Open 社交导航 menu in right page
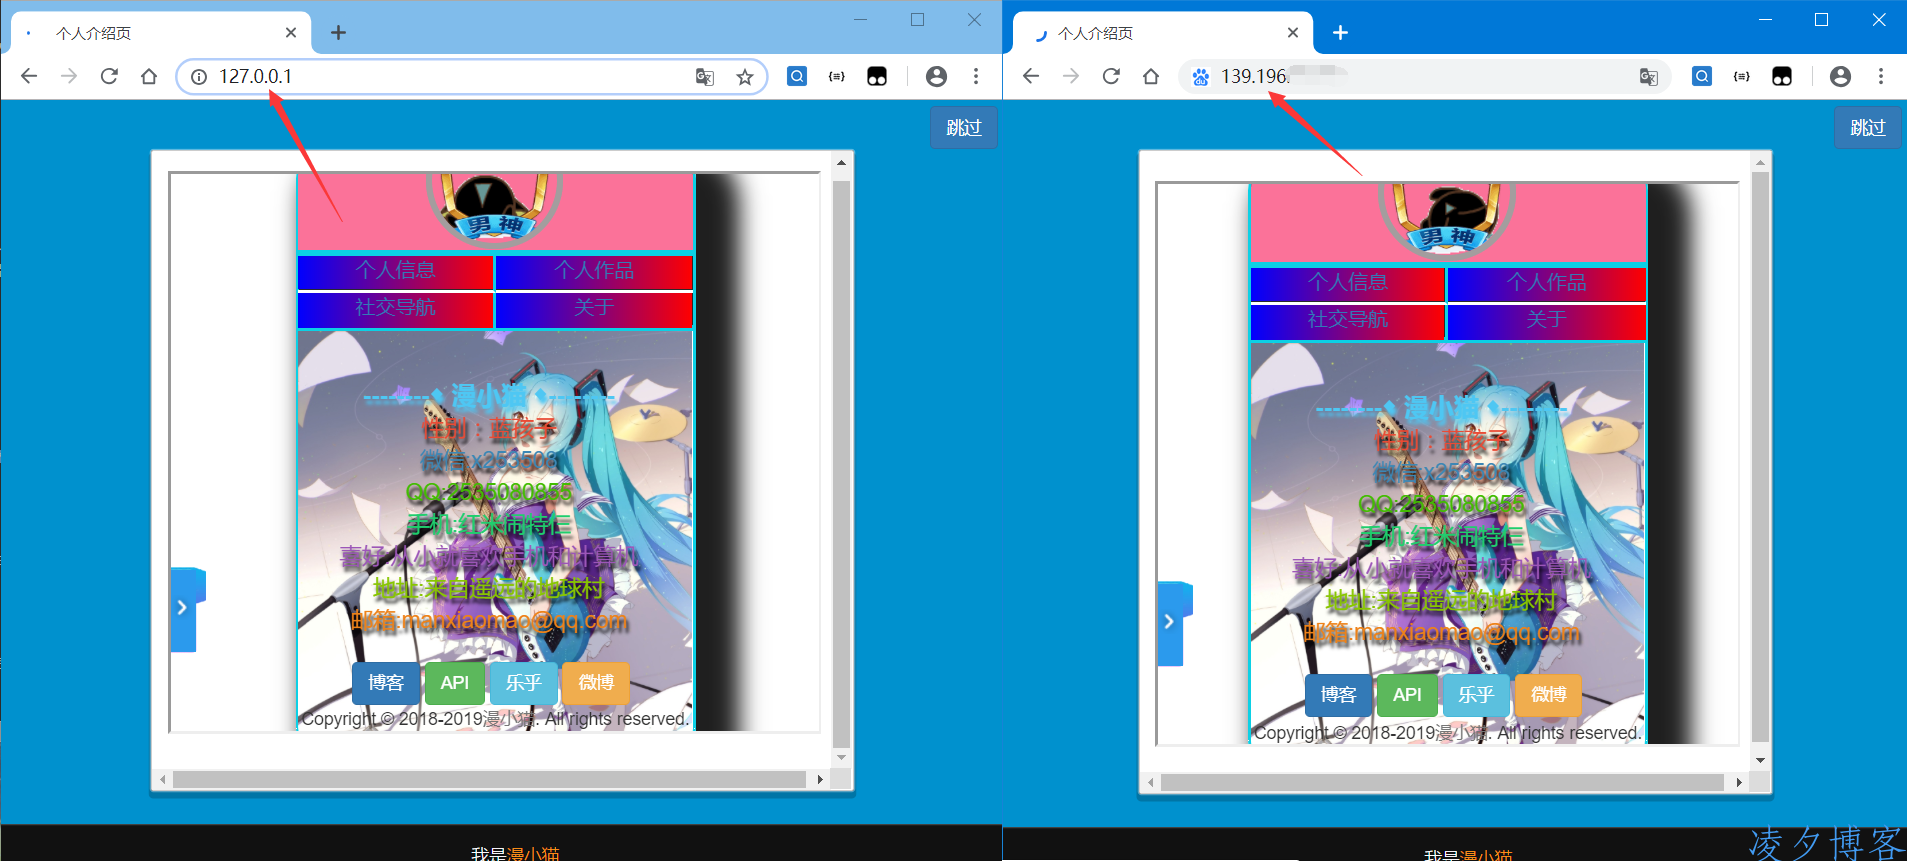Image resolution: width=1907 pixels, height=861 pixels. click(1348, 320)
